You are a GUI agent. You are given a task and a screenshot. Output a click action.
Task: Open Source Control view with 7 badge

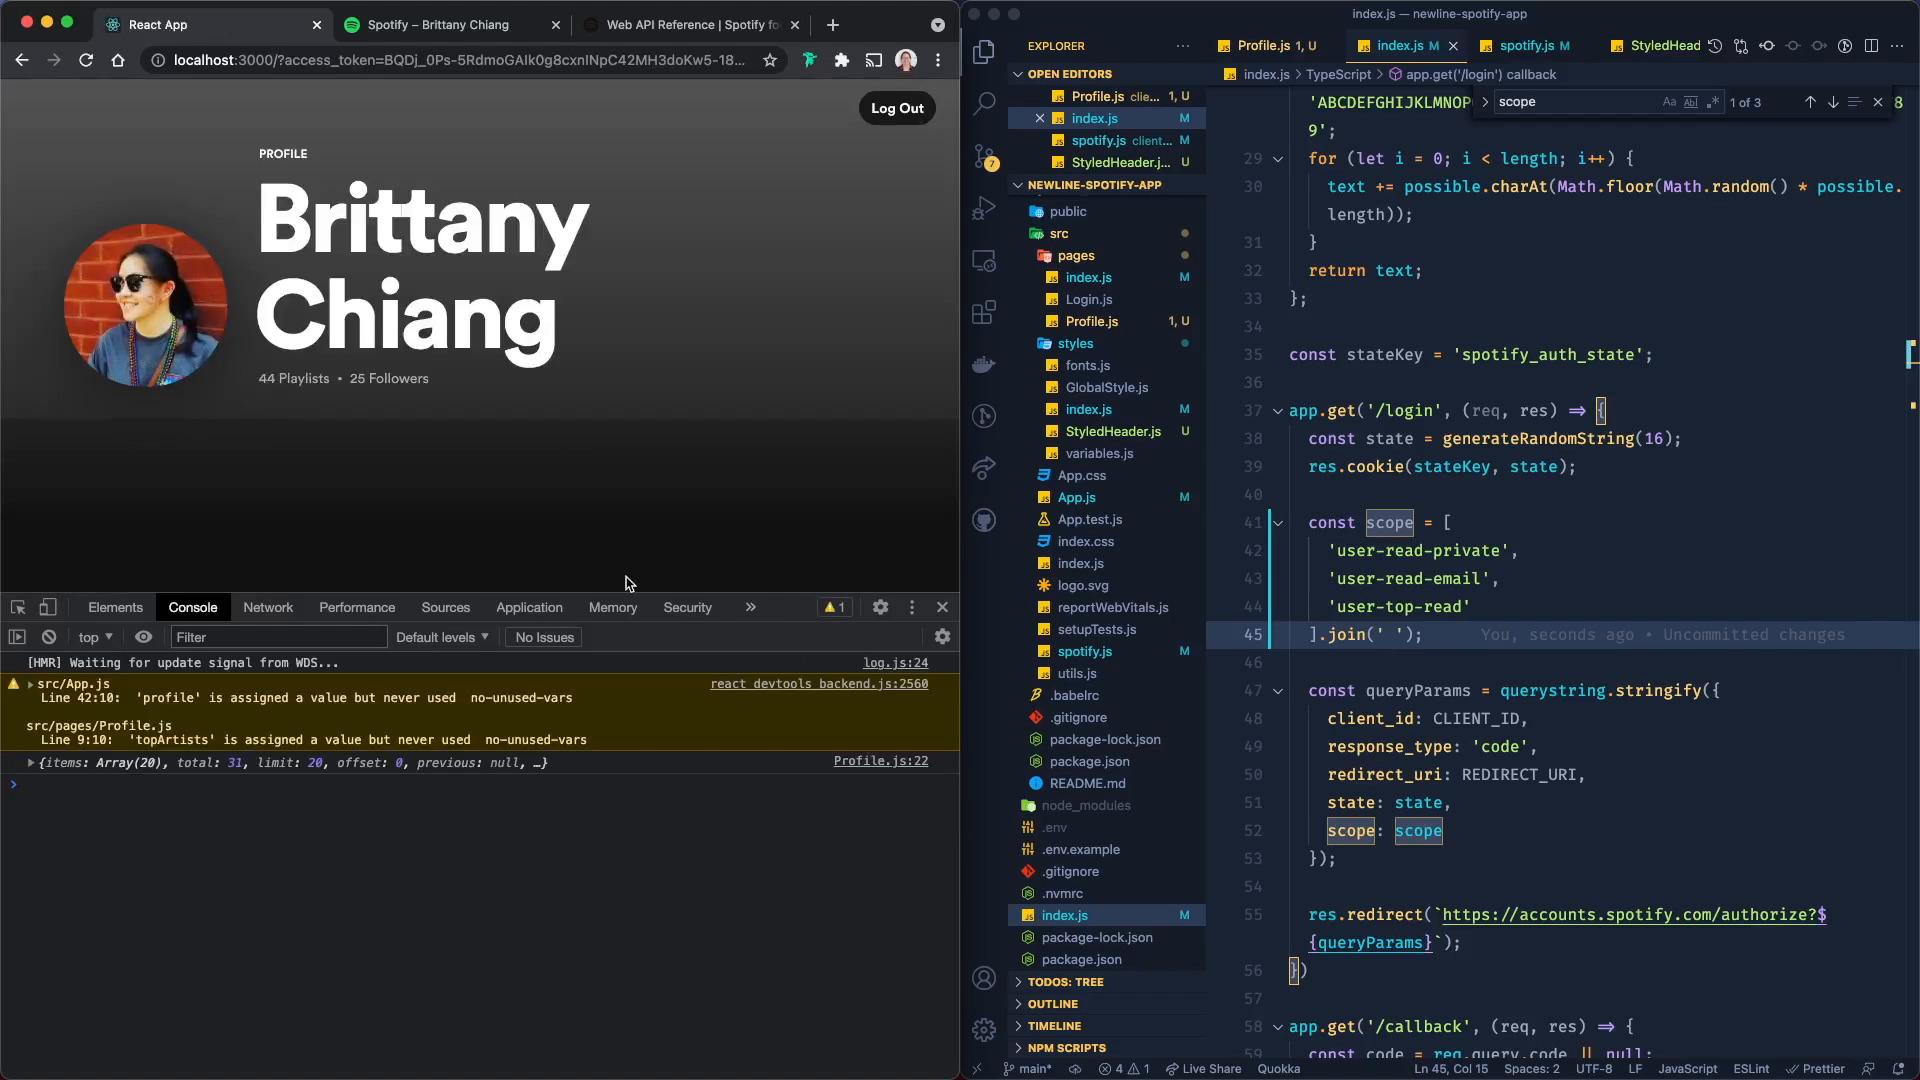point(984,156)
